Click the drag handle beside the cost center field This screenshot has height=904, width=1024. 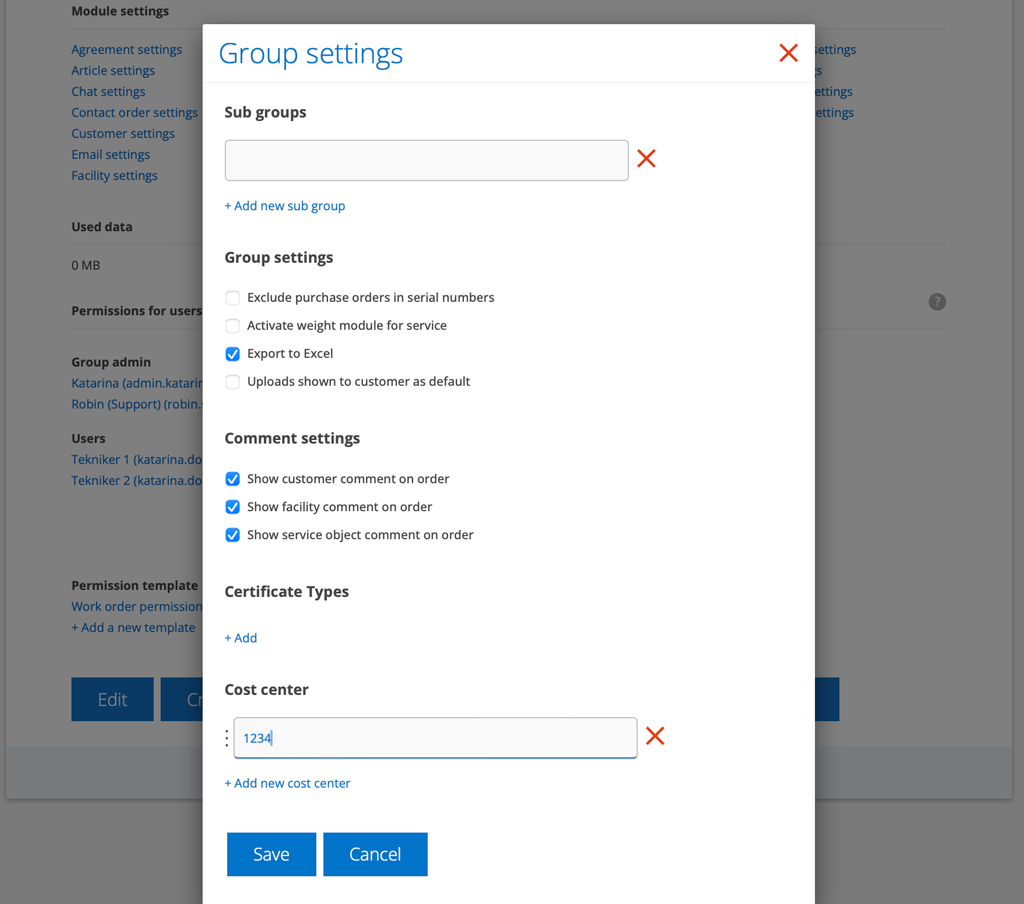(x=227, y=738)
